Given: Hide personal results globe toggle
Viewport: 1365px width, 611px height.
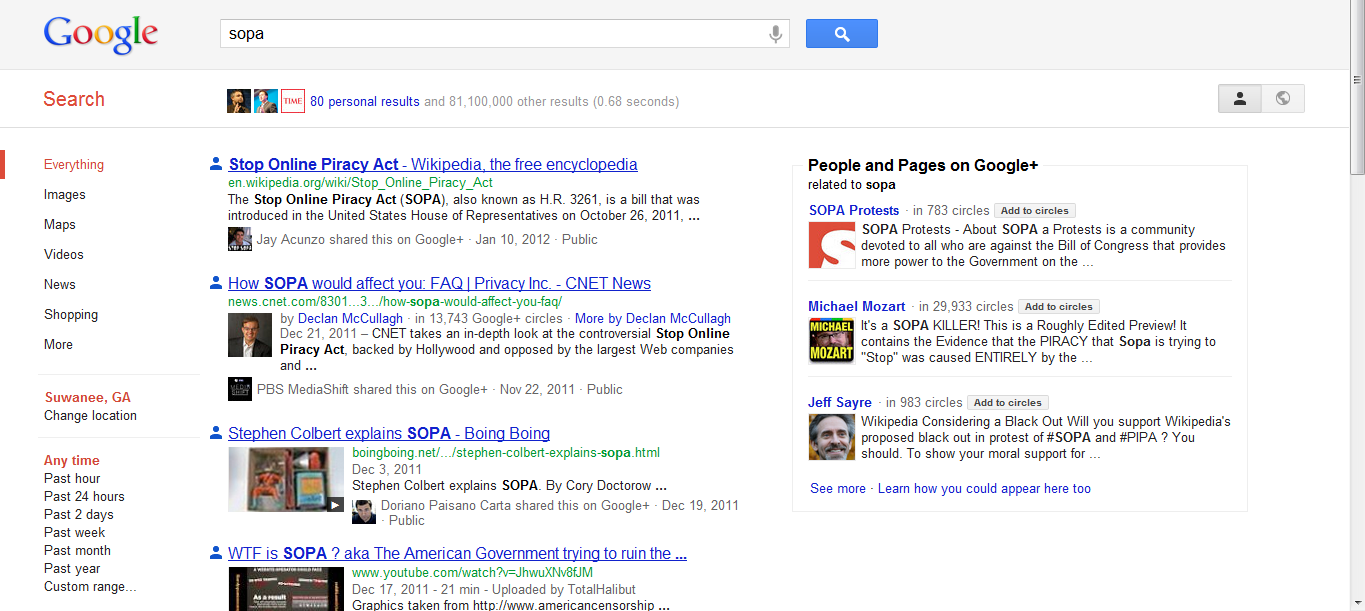Looking at the screenshot, I should coord(1283,99).
